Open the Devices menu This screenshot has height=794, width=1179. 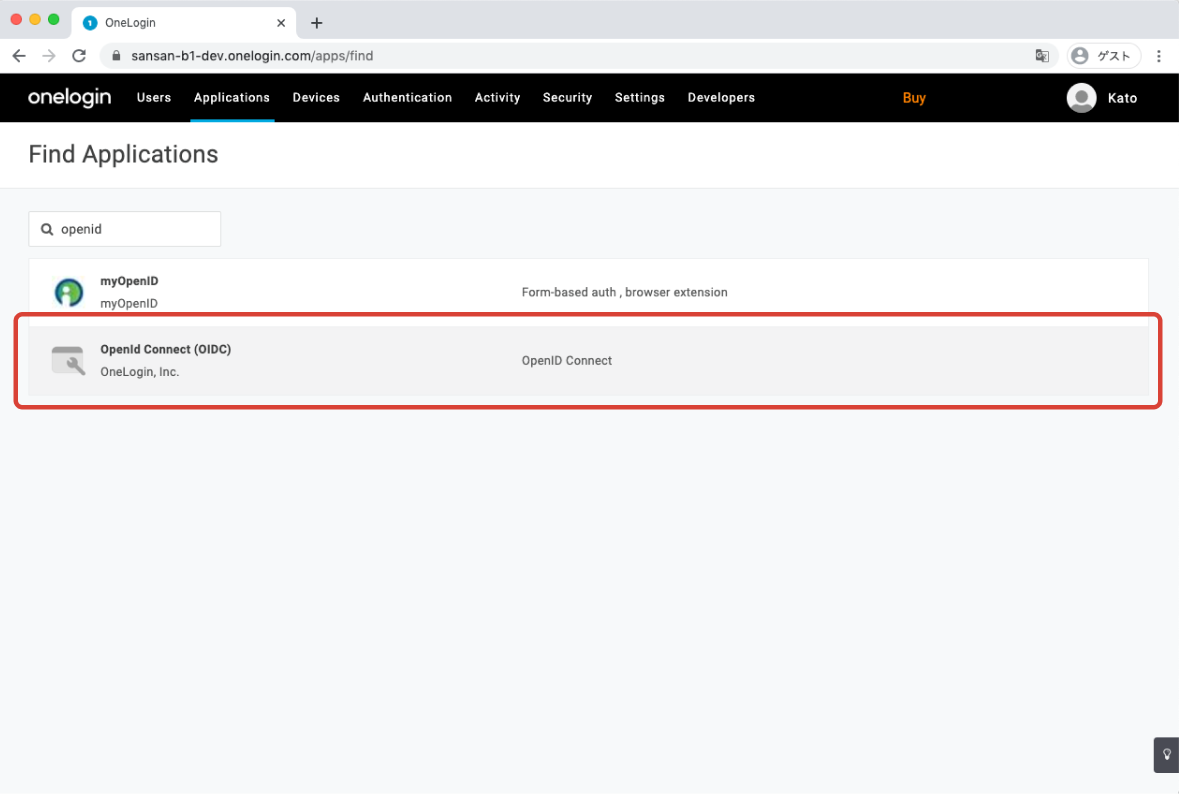click(x=316, y=98)
